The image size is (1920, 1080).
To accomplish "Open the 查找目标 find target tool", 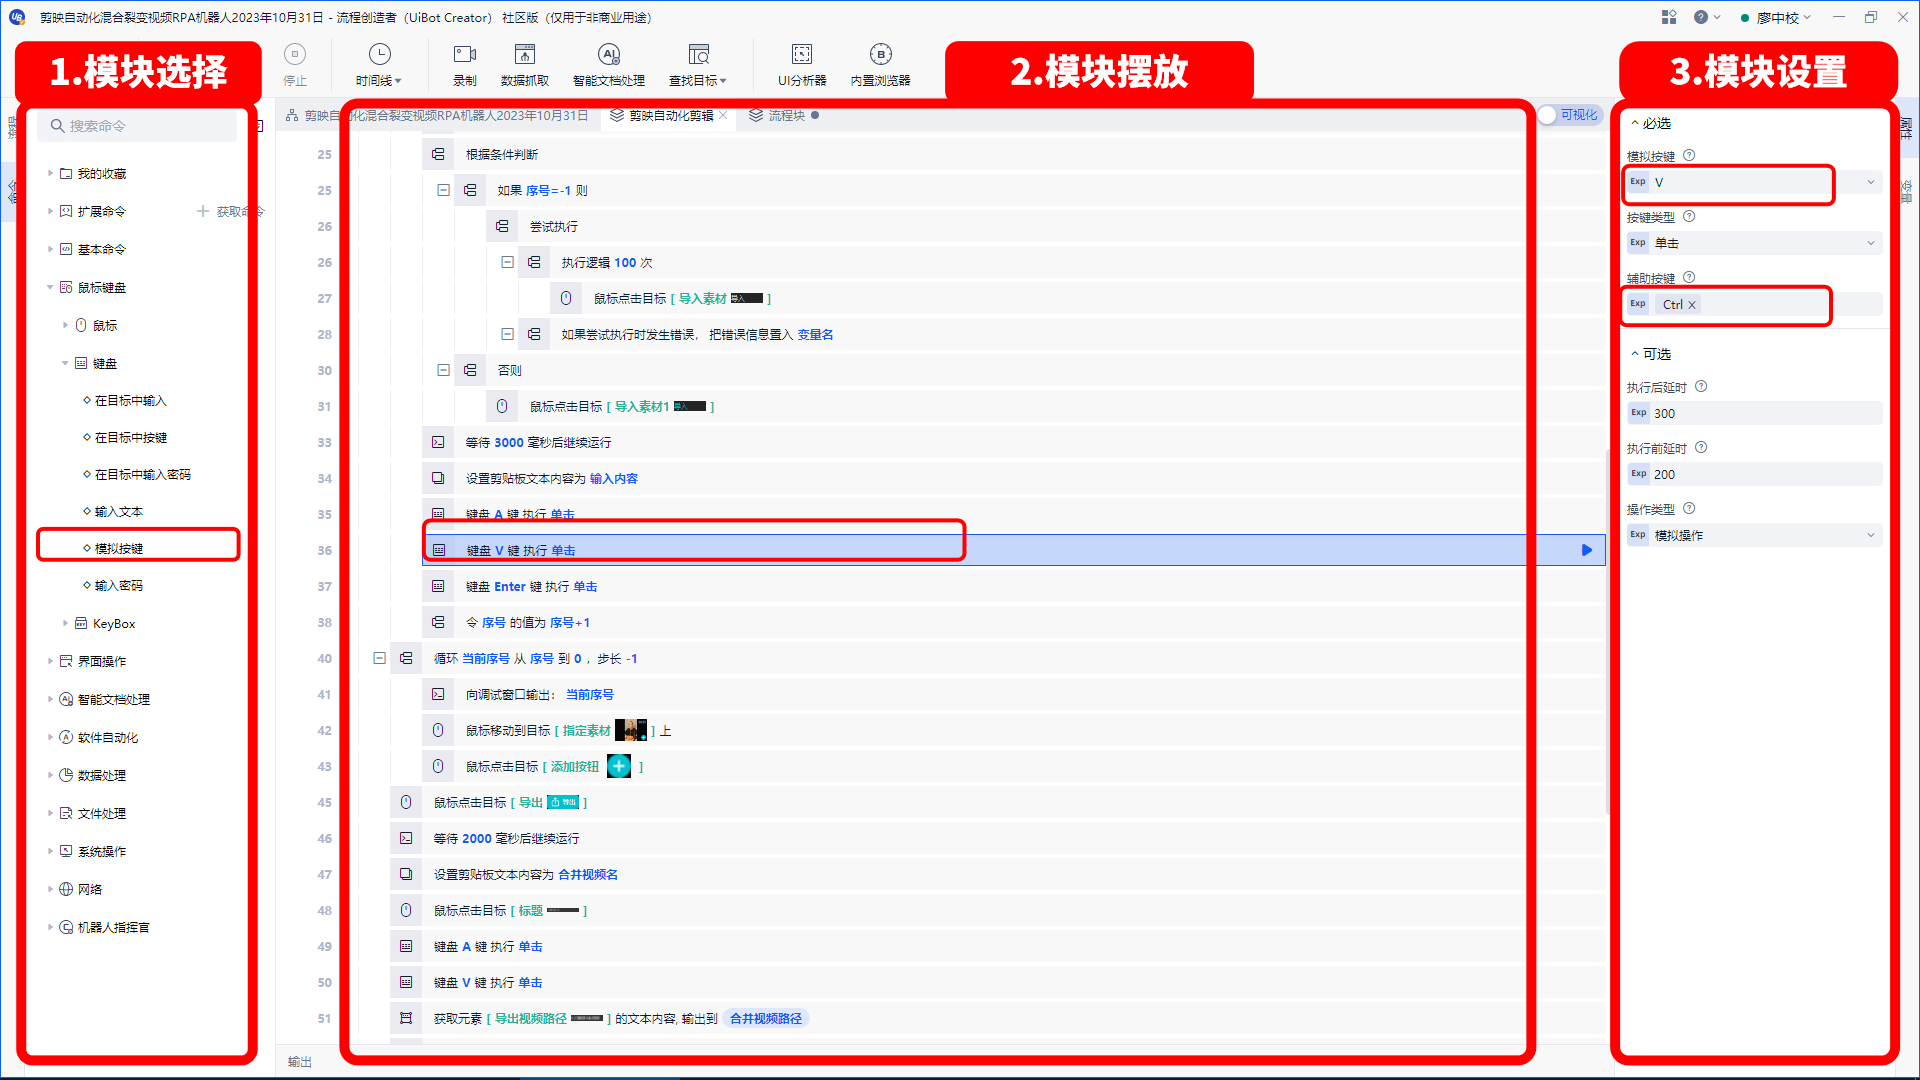I will click(698, 65).
